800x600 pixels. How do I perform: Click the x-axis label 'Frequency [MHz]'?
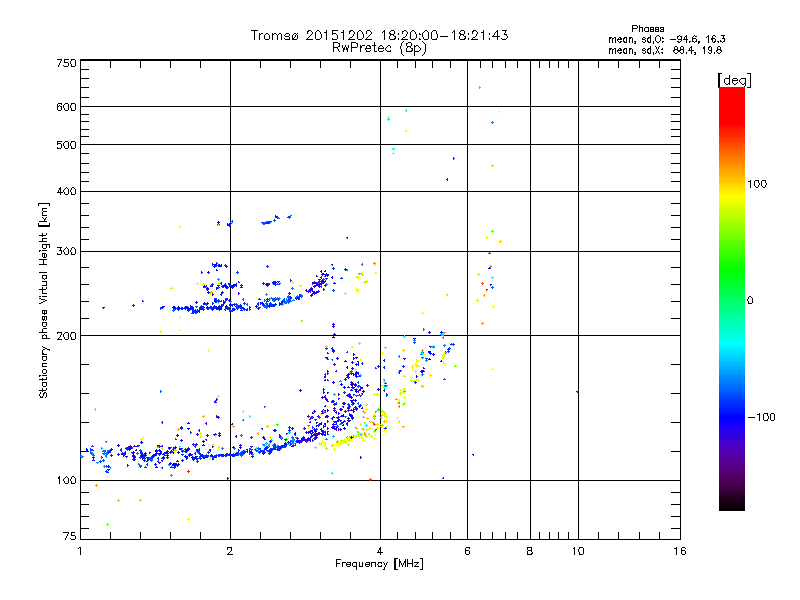[379, 564]
